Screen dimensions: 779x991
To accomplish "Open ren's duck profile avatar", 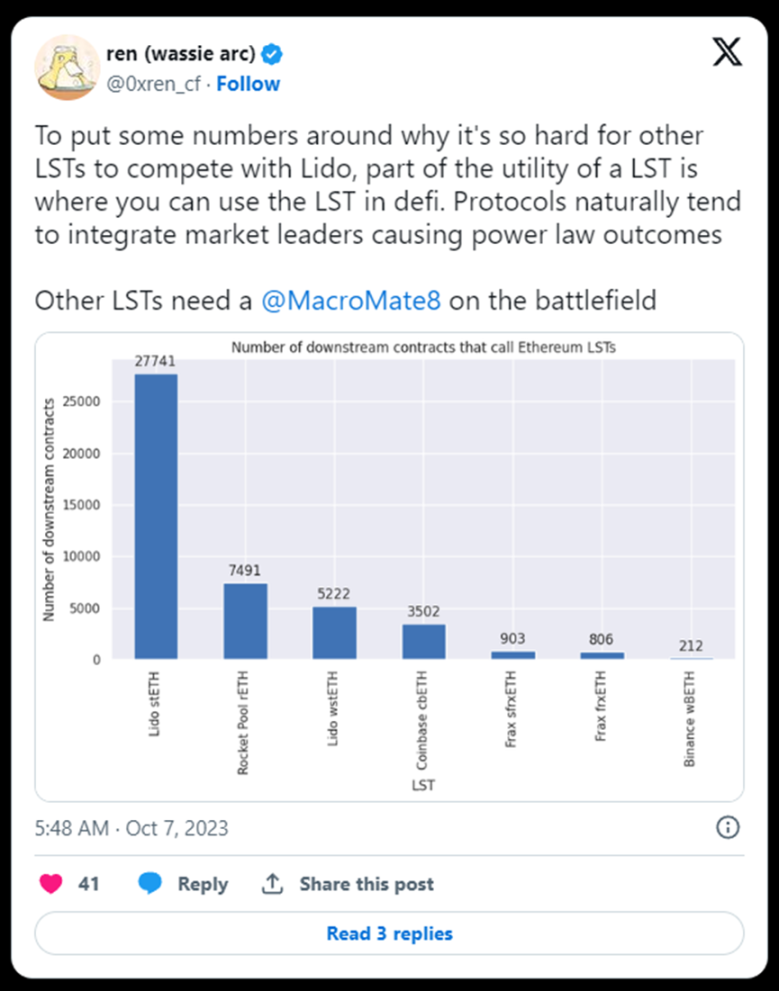I will [x=67, y=68].
